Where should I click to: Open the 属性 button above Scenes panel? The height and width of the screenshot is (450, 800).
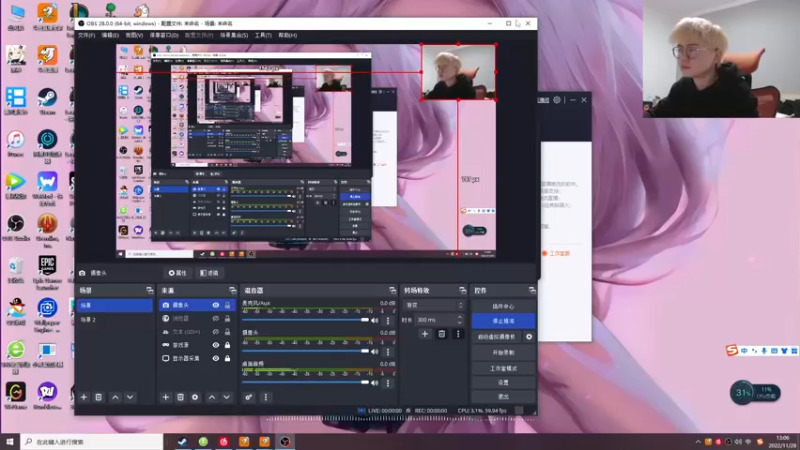[x=178, y=273]
